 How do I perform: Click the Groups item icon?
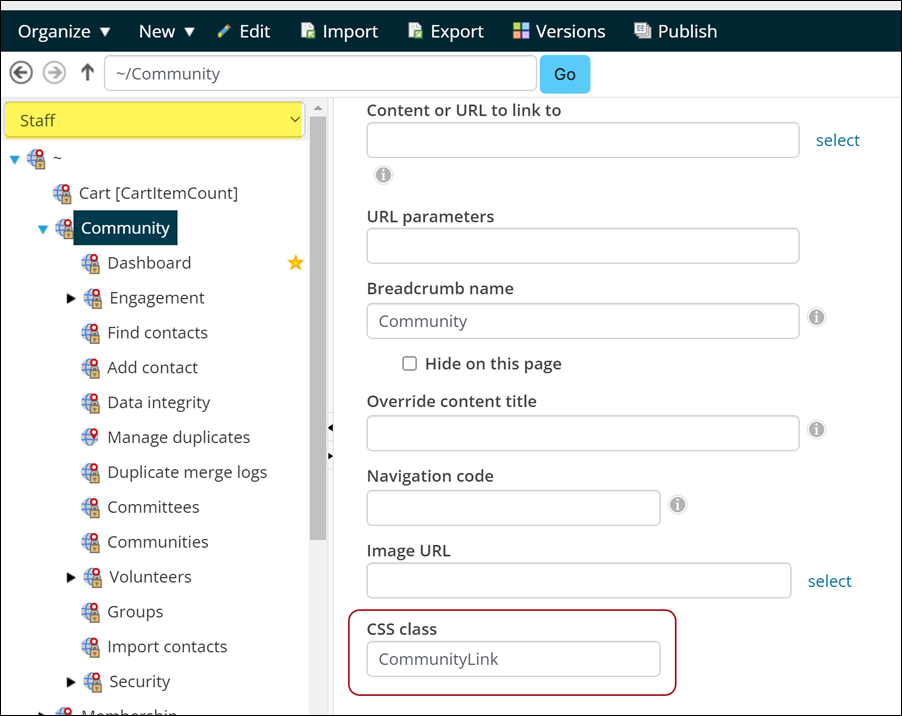point(90,612)
